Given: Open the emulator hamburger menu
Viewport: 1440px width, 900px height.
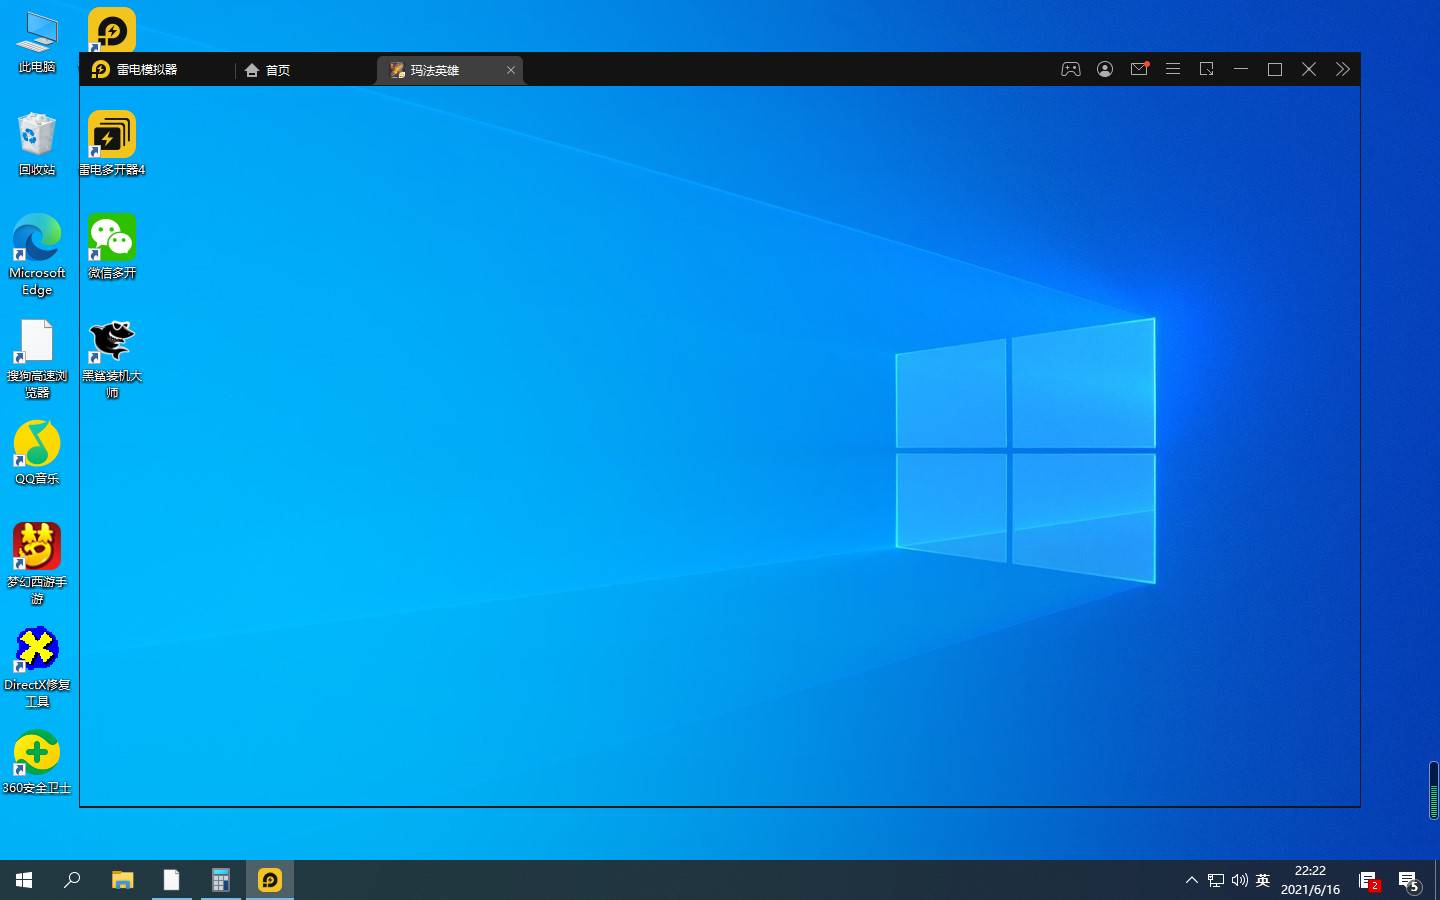Looking at the screenshot, I should click(x=1173, y=69).
